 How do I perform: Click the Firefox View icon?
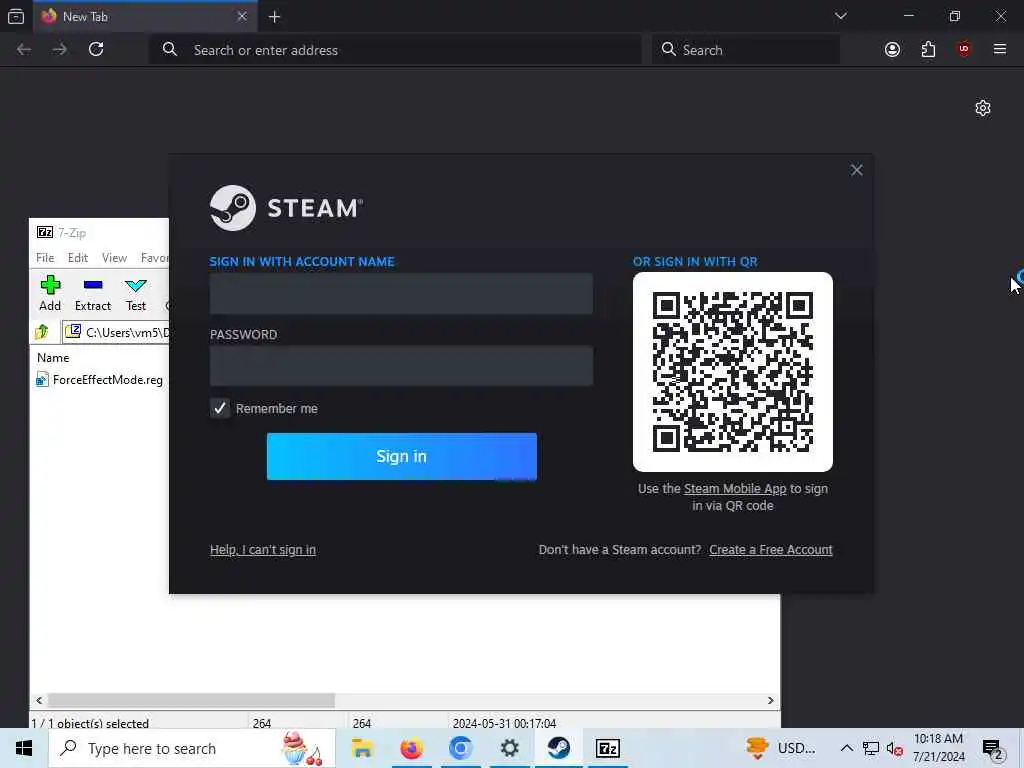coord(16,17)
